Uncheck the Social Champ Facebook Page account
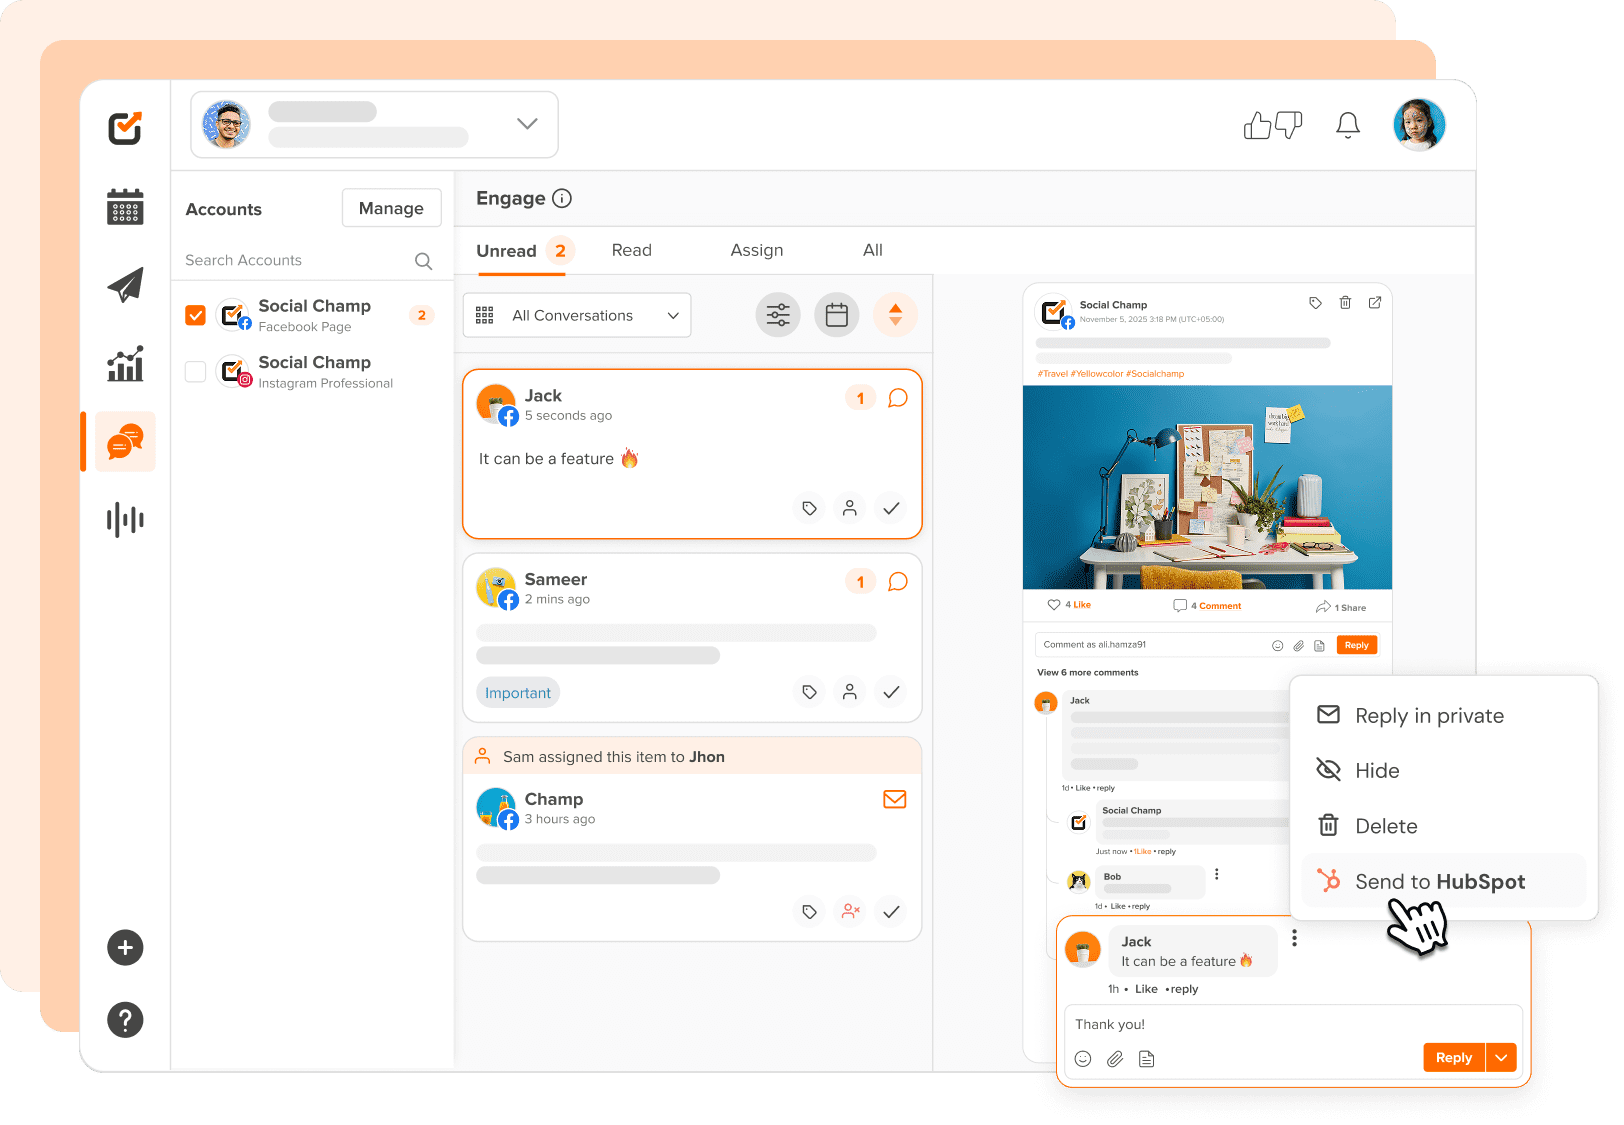This screenshot has width=1624, height=1125. point(195,314)
